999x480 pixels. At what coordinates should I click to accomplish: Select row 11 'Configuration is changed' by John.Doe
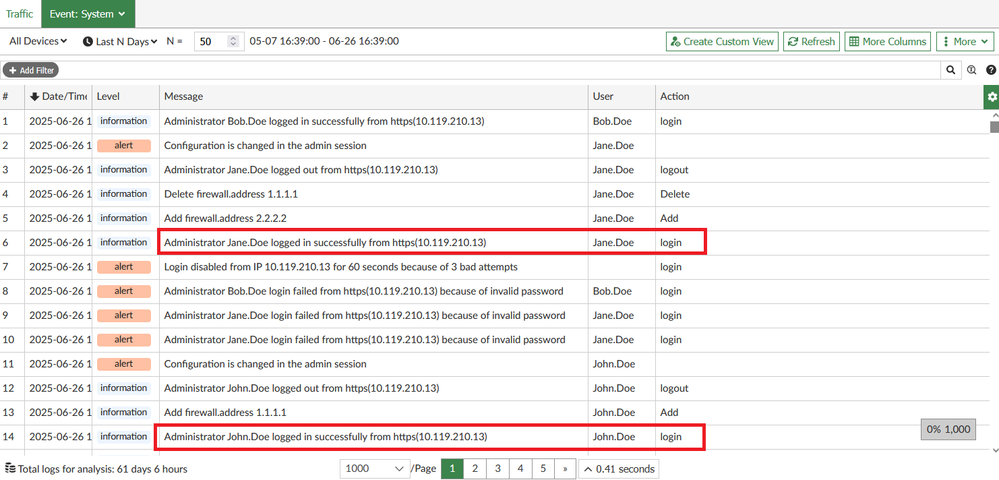pyautogui.click(x=265, y=364)
